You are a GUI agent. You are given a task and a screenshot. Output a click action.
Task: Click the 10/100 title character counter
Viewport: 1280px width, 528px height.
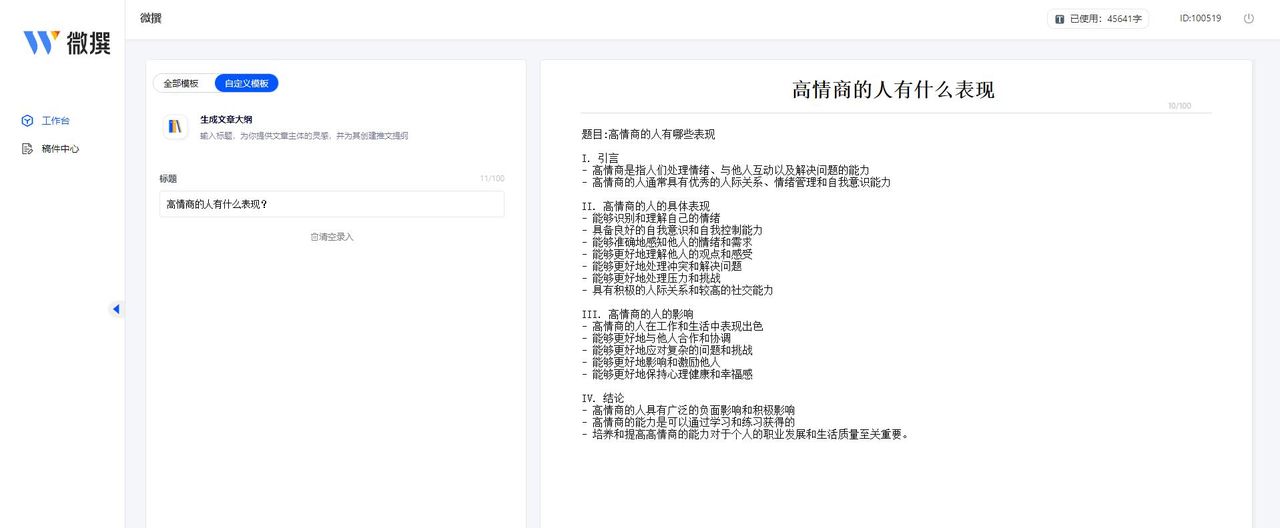tap(1179, 106)
